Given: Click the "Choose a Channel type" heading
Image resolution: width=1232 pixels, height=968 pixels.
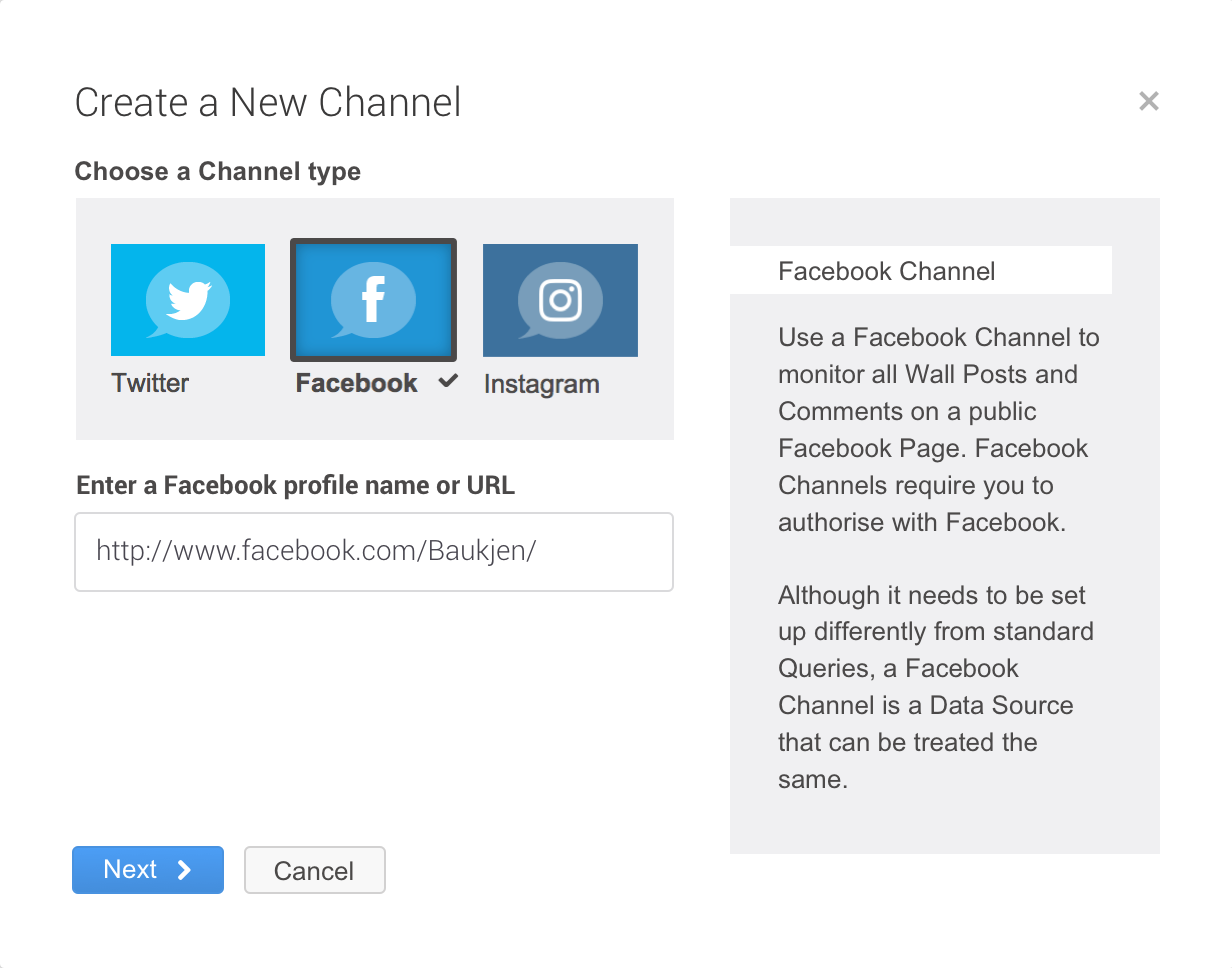Looking at the screenshot, I should pos(218,171).
